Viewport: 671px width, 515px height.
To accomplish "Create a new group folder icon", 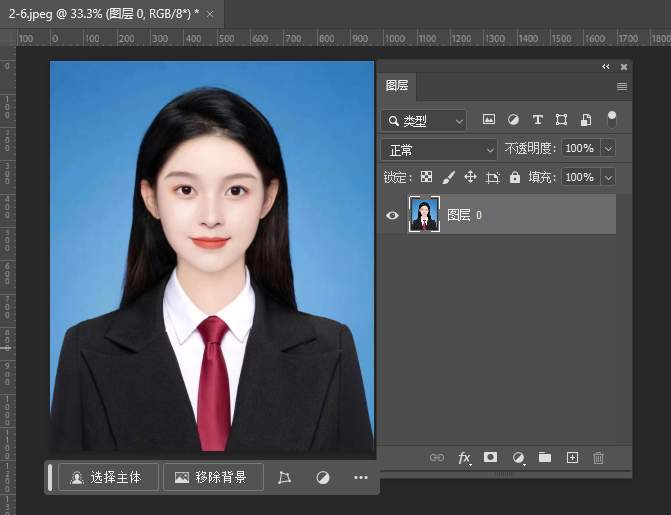I will coord(545,457).
